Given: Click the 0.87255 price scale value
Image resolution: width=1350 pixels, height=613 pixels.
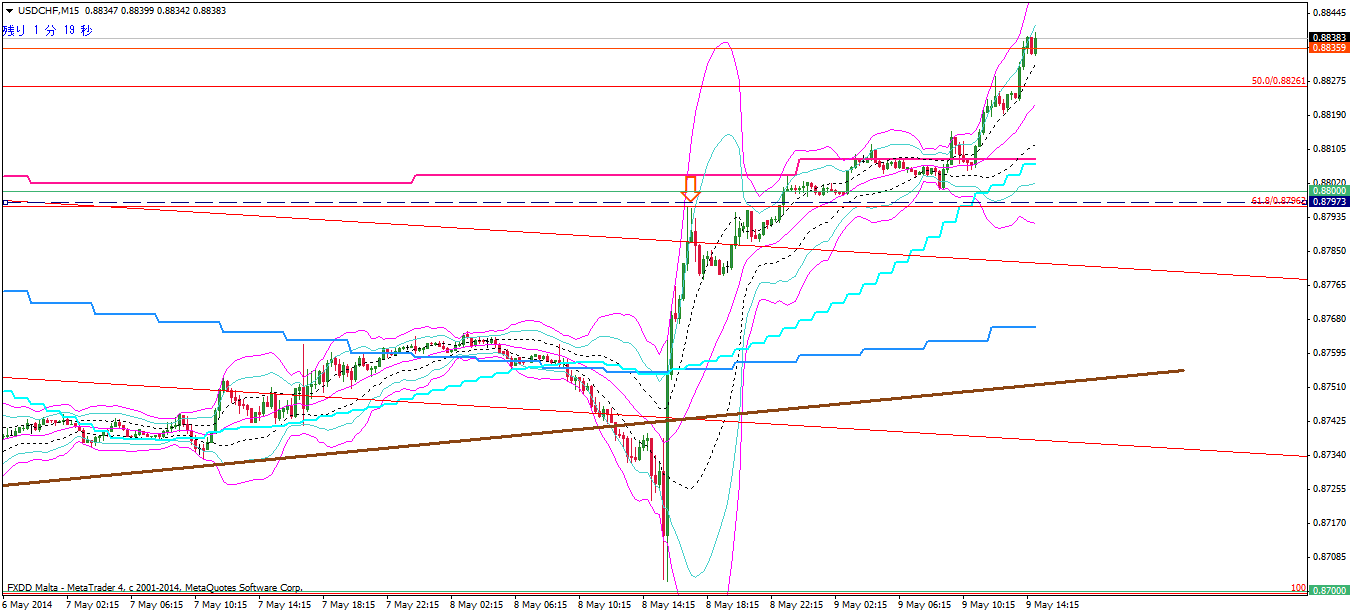Looking at the screenshot, I should tap(1328, 489).
